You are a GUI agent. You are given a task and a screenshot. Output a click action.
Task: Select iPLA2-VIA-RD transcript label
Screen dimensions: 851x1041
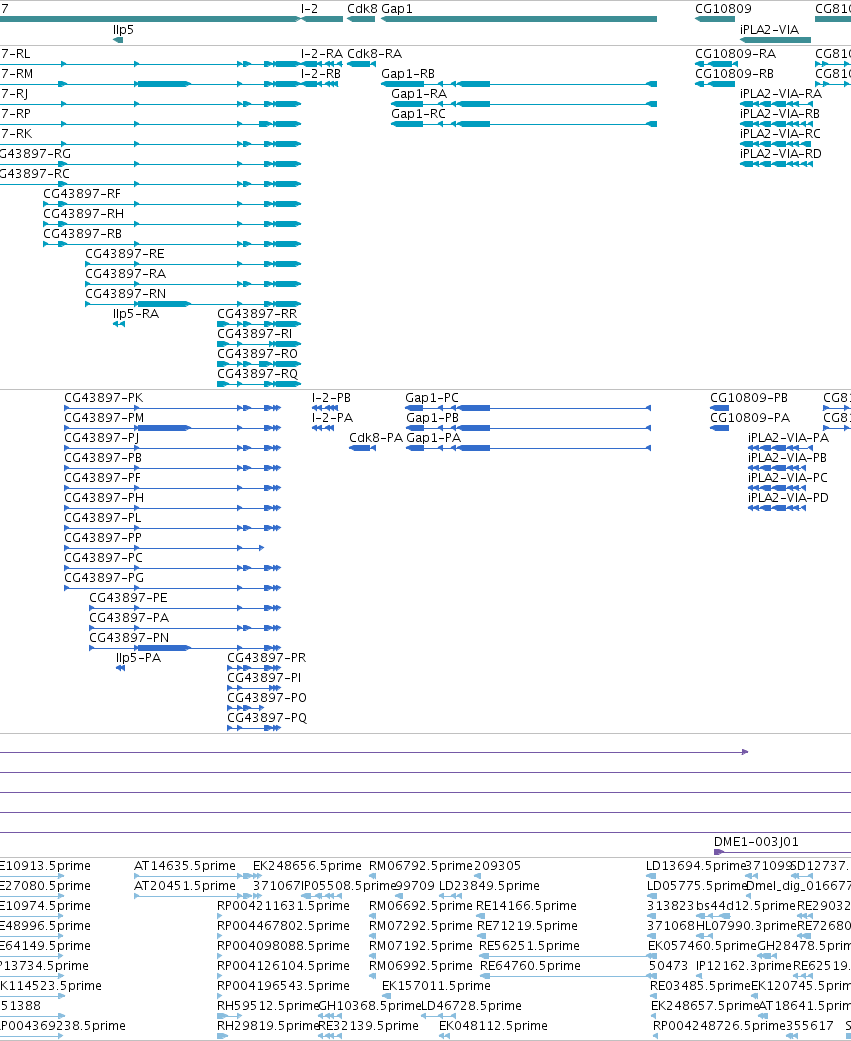click(x=781, y=153)
